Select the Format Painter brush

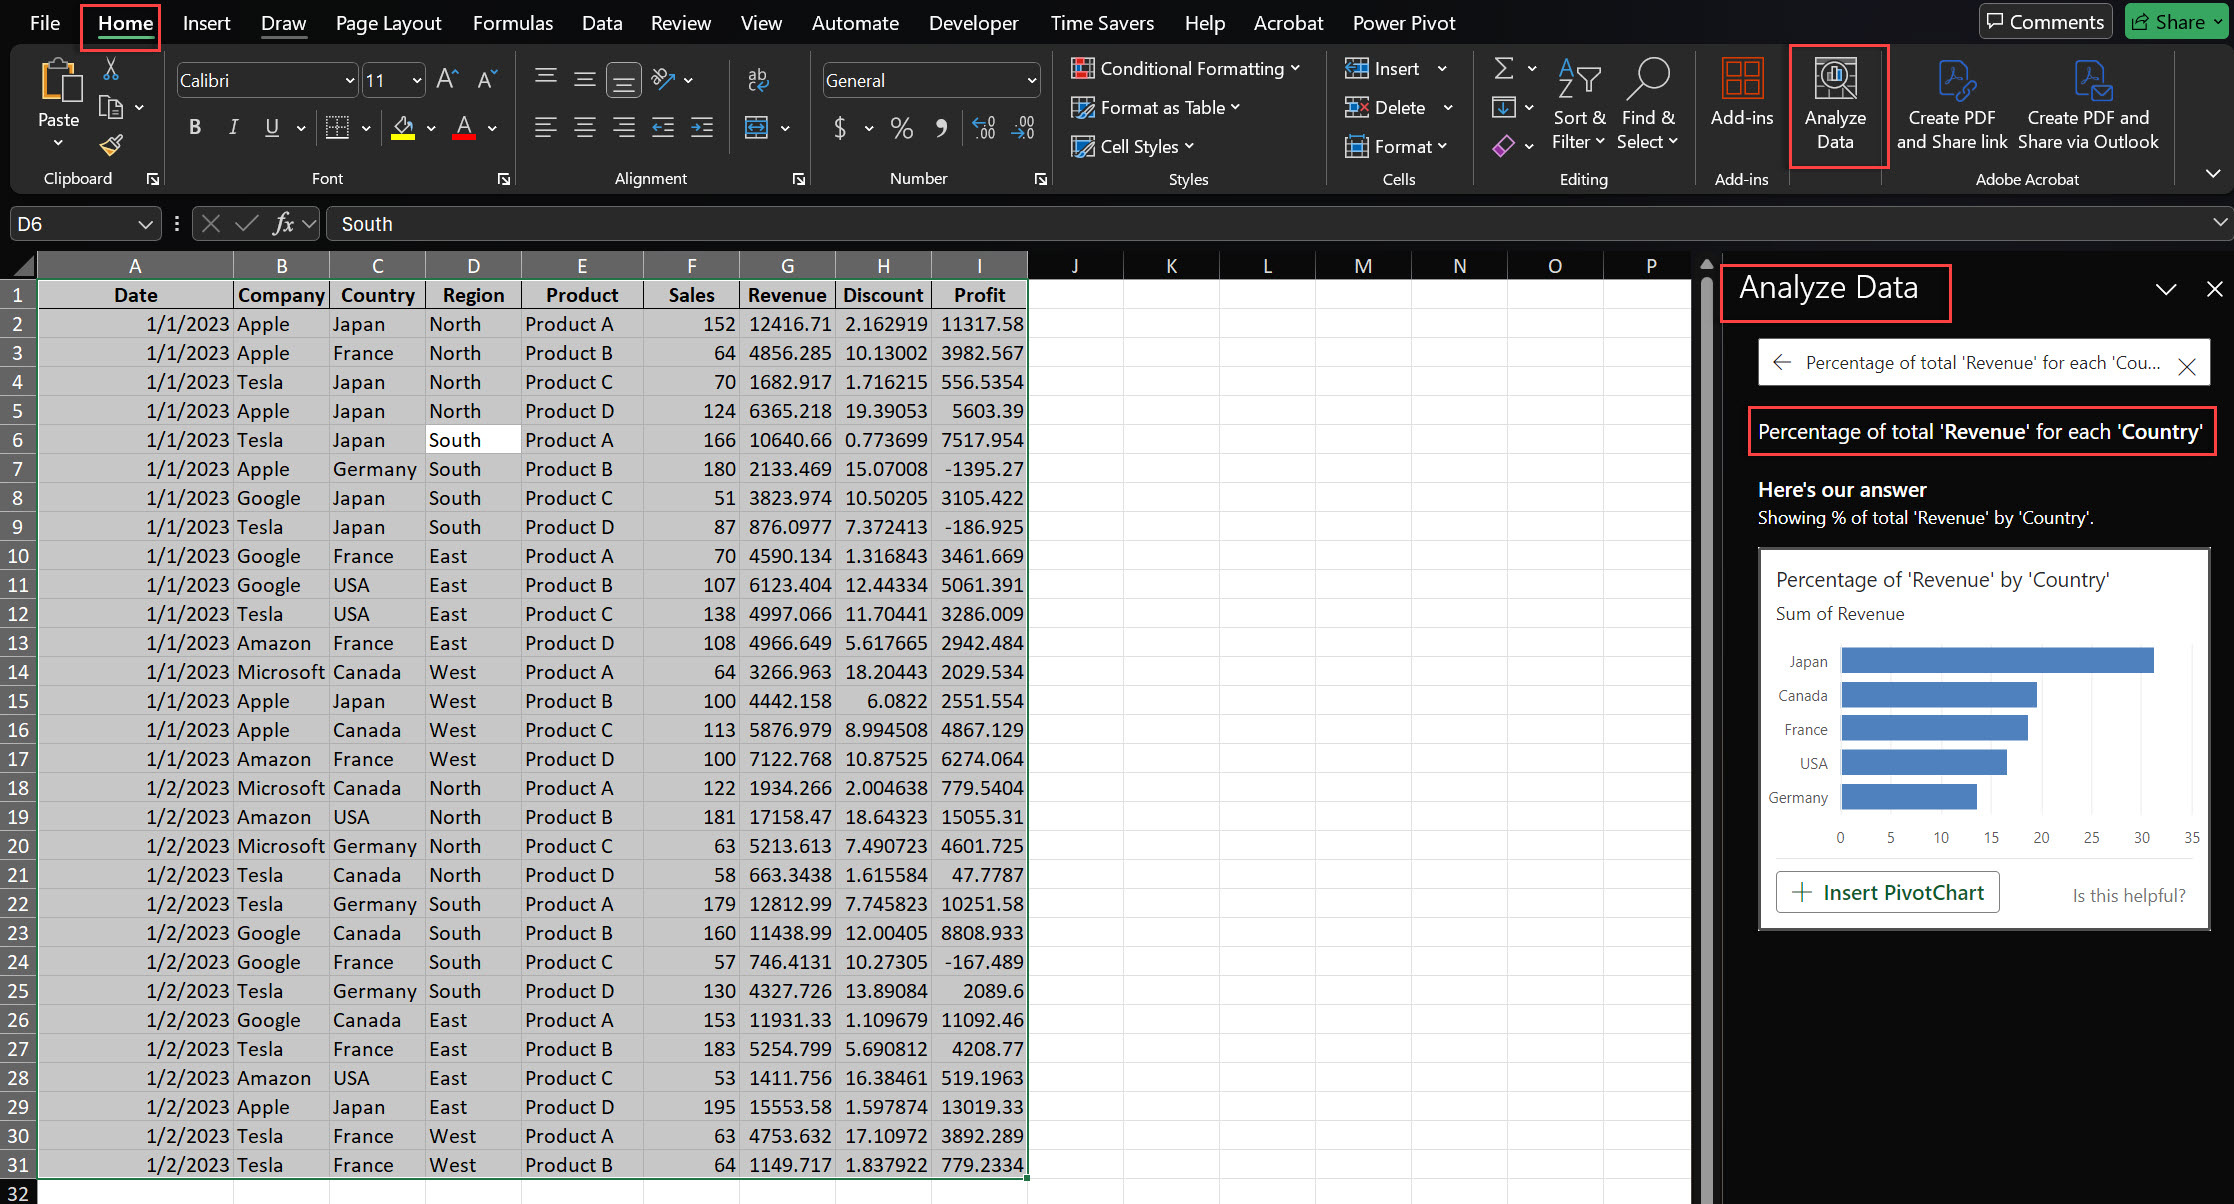point(111,145)
